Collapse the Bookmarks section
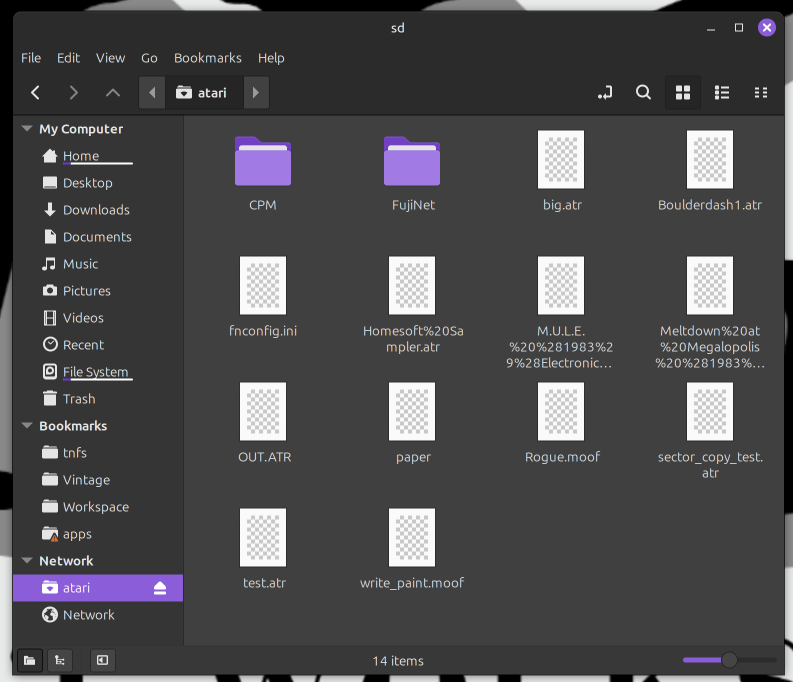This screenshot has width=793, height=682. pyautogui.click(x=26, y=426)
